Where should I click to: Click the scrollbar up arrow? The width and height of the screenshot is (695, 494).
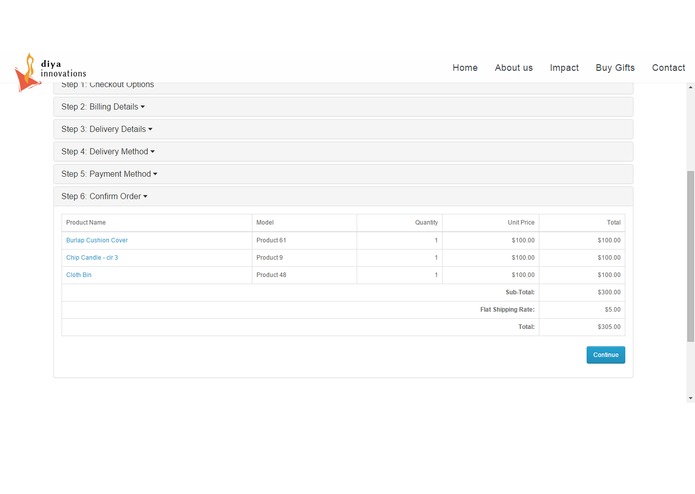coord(691,87)
